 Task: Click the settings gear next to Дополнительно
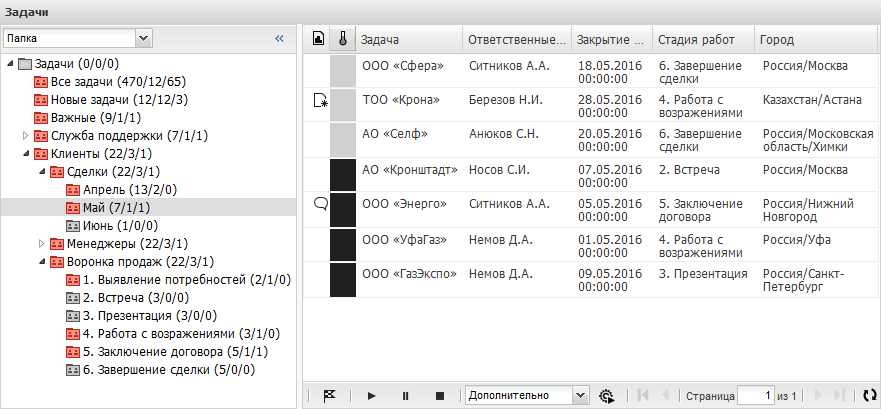(607, 396)
